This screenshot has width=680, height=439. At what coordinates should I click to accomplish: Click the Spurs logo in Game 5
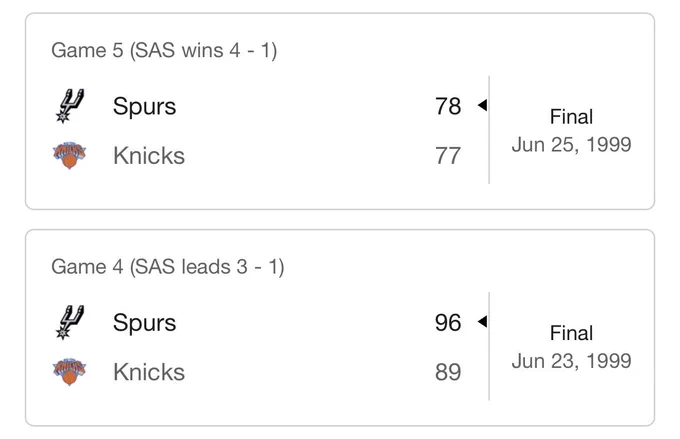click(x=69, y=106)
